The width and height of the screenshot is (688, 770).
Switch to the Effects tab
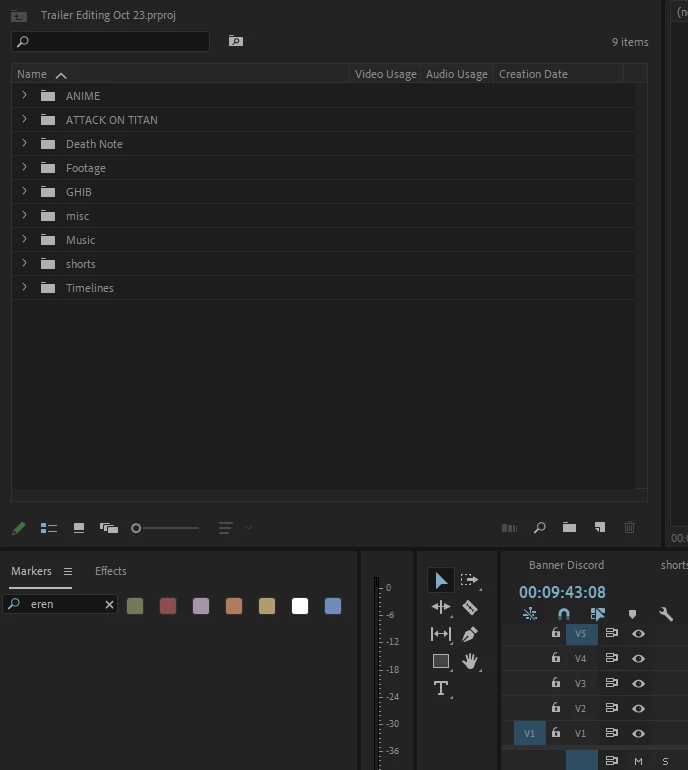[x=110, y=571]
